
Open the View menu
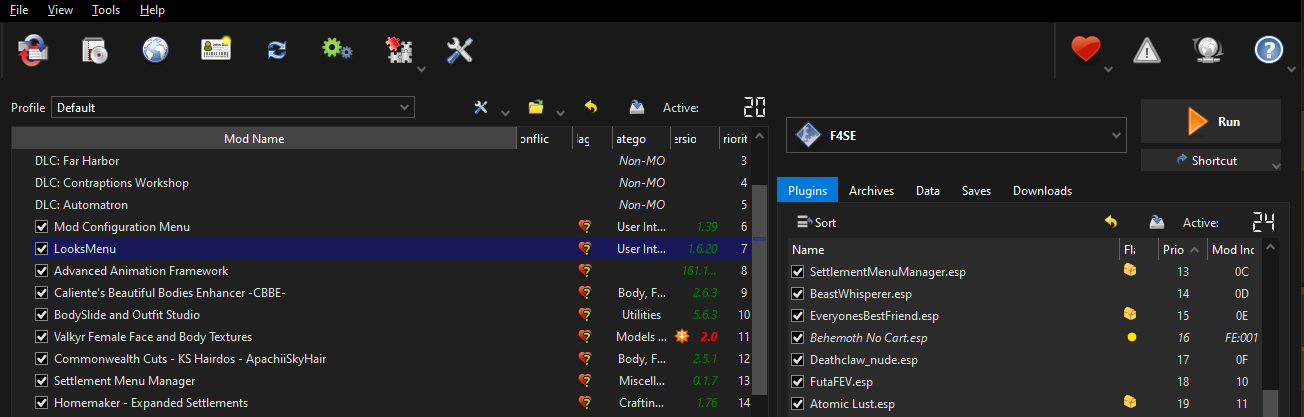click(60, 10)
